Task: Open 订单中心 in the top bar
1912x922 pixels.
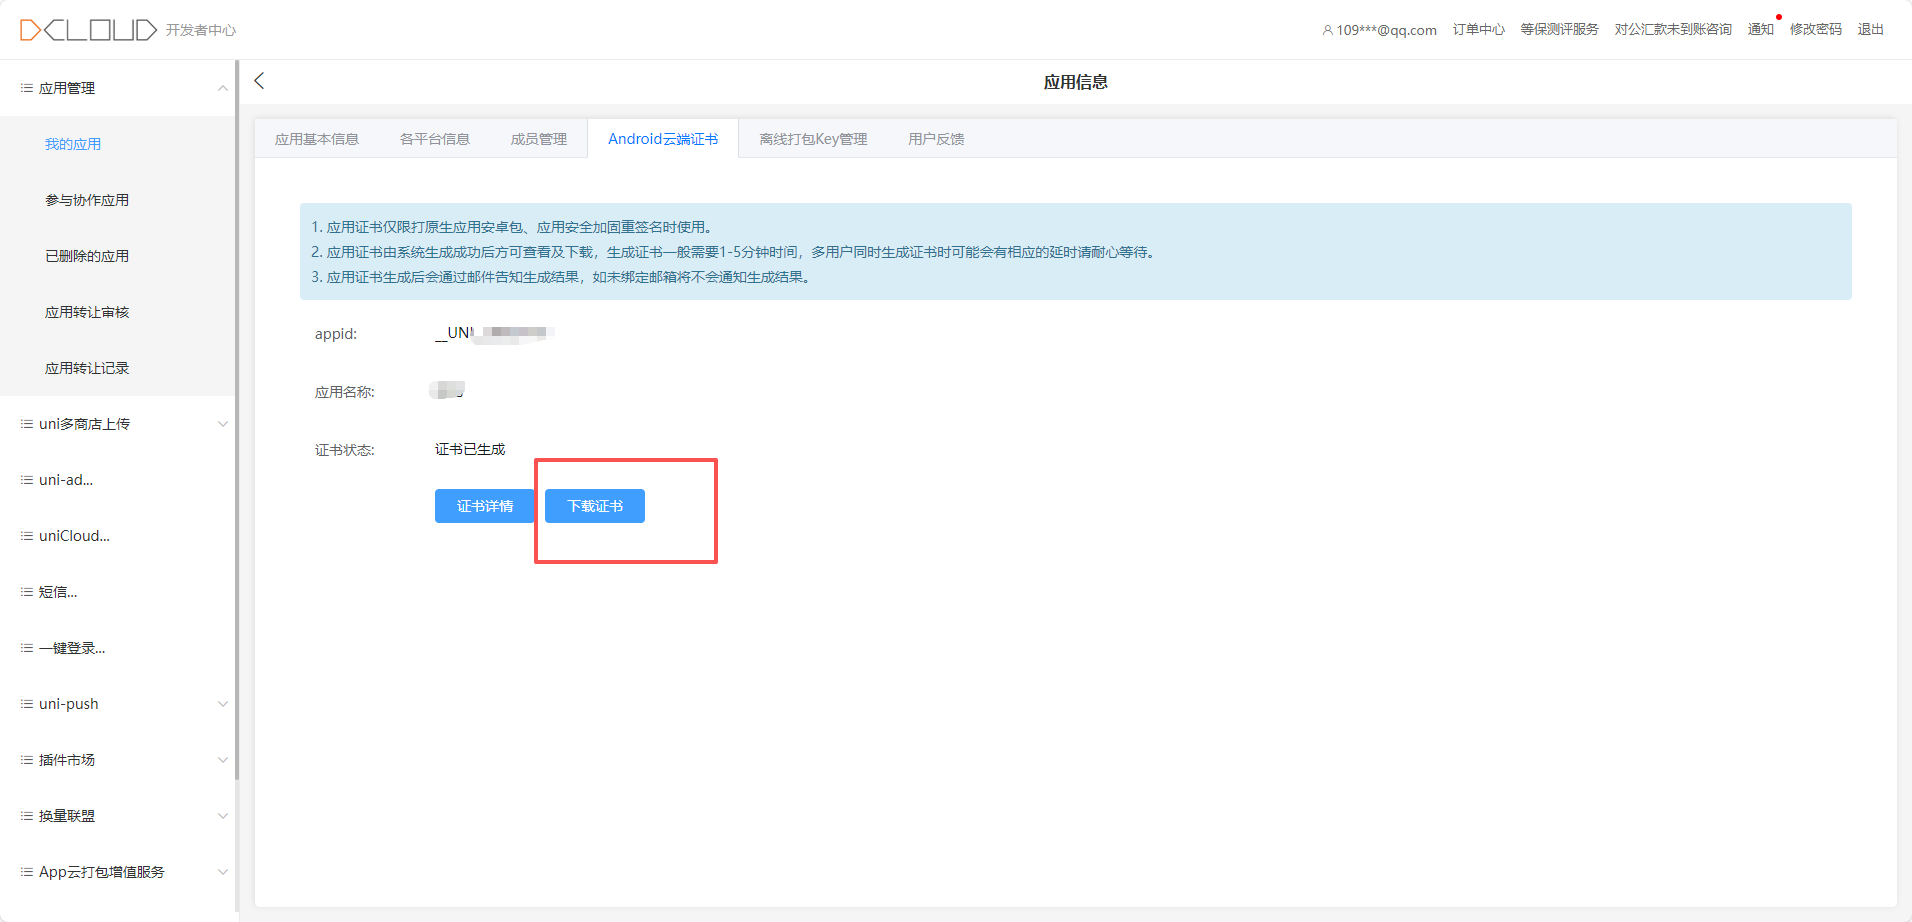Action: point(1479,30)
